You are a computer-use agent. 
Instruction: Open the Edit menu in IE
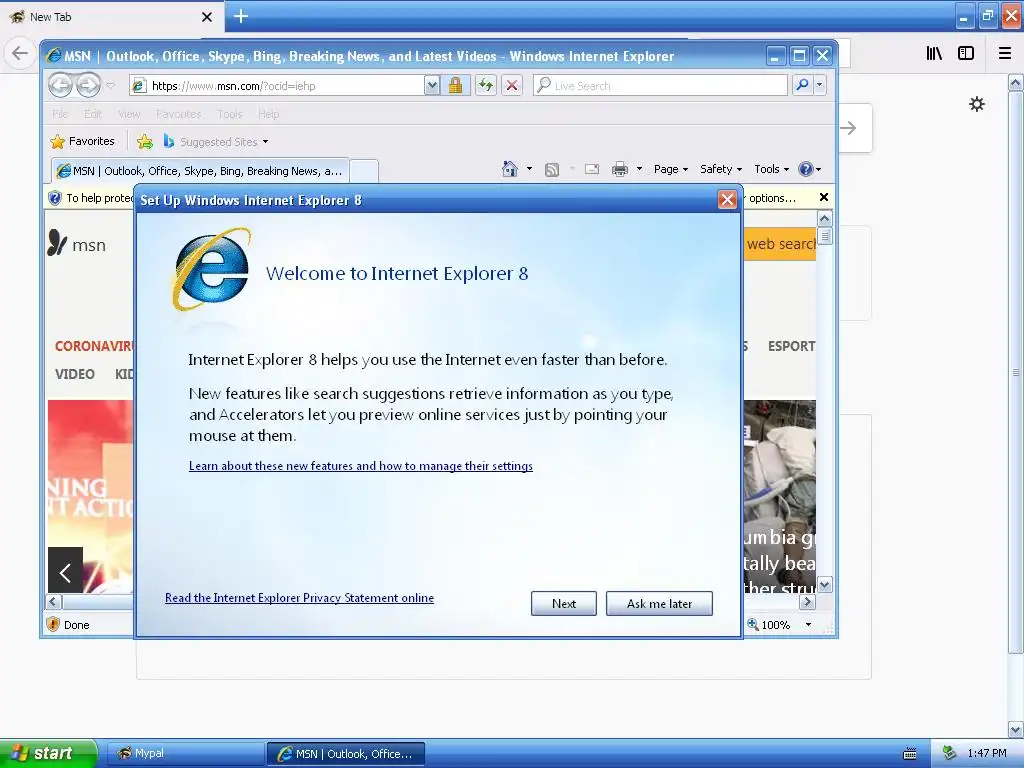pos(93,114)
